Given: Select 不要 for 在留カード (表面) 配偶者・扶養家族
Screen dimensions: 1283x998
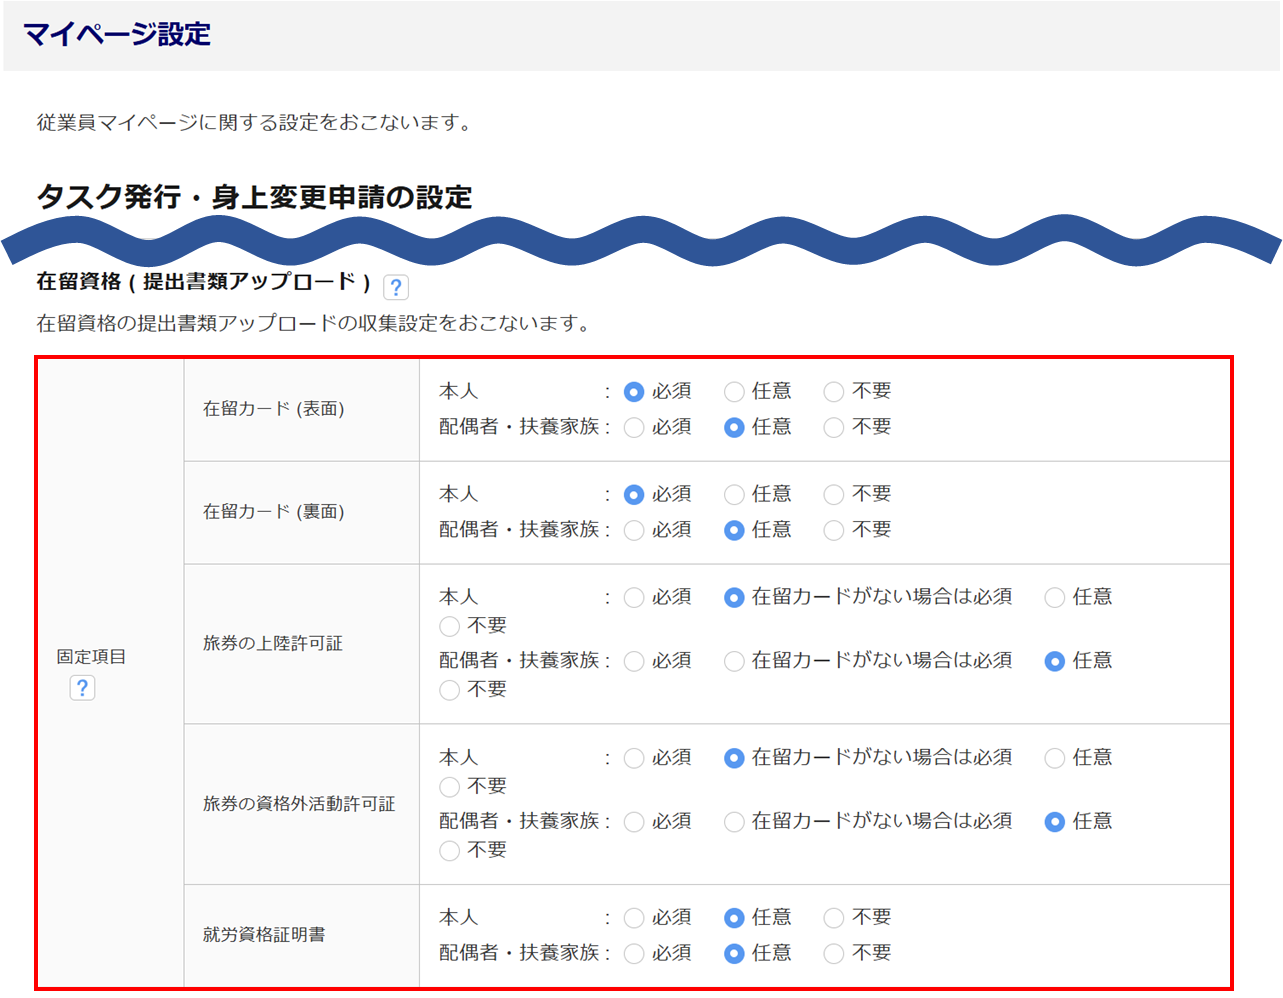Looking at the screenshot, I should tap(834, 428).
